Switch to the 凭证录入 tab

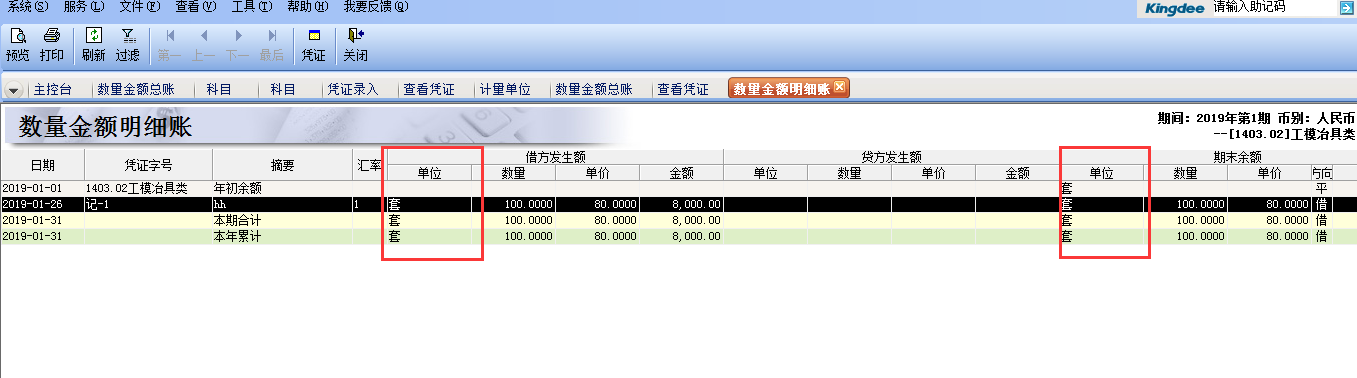coord(353,89)
